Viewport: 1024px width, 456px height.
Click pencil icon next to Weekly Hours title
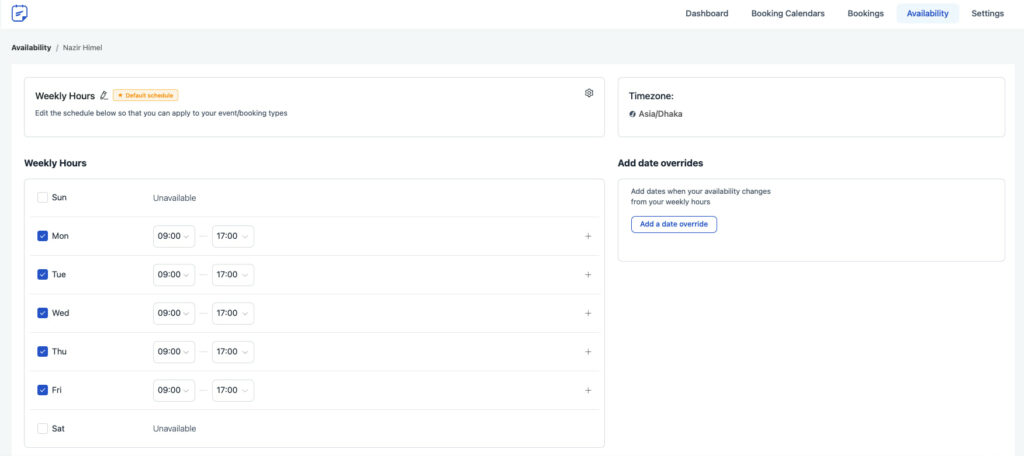104,95
